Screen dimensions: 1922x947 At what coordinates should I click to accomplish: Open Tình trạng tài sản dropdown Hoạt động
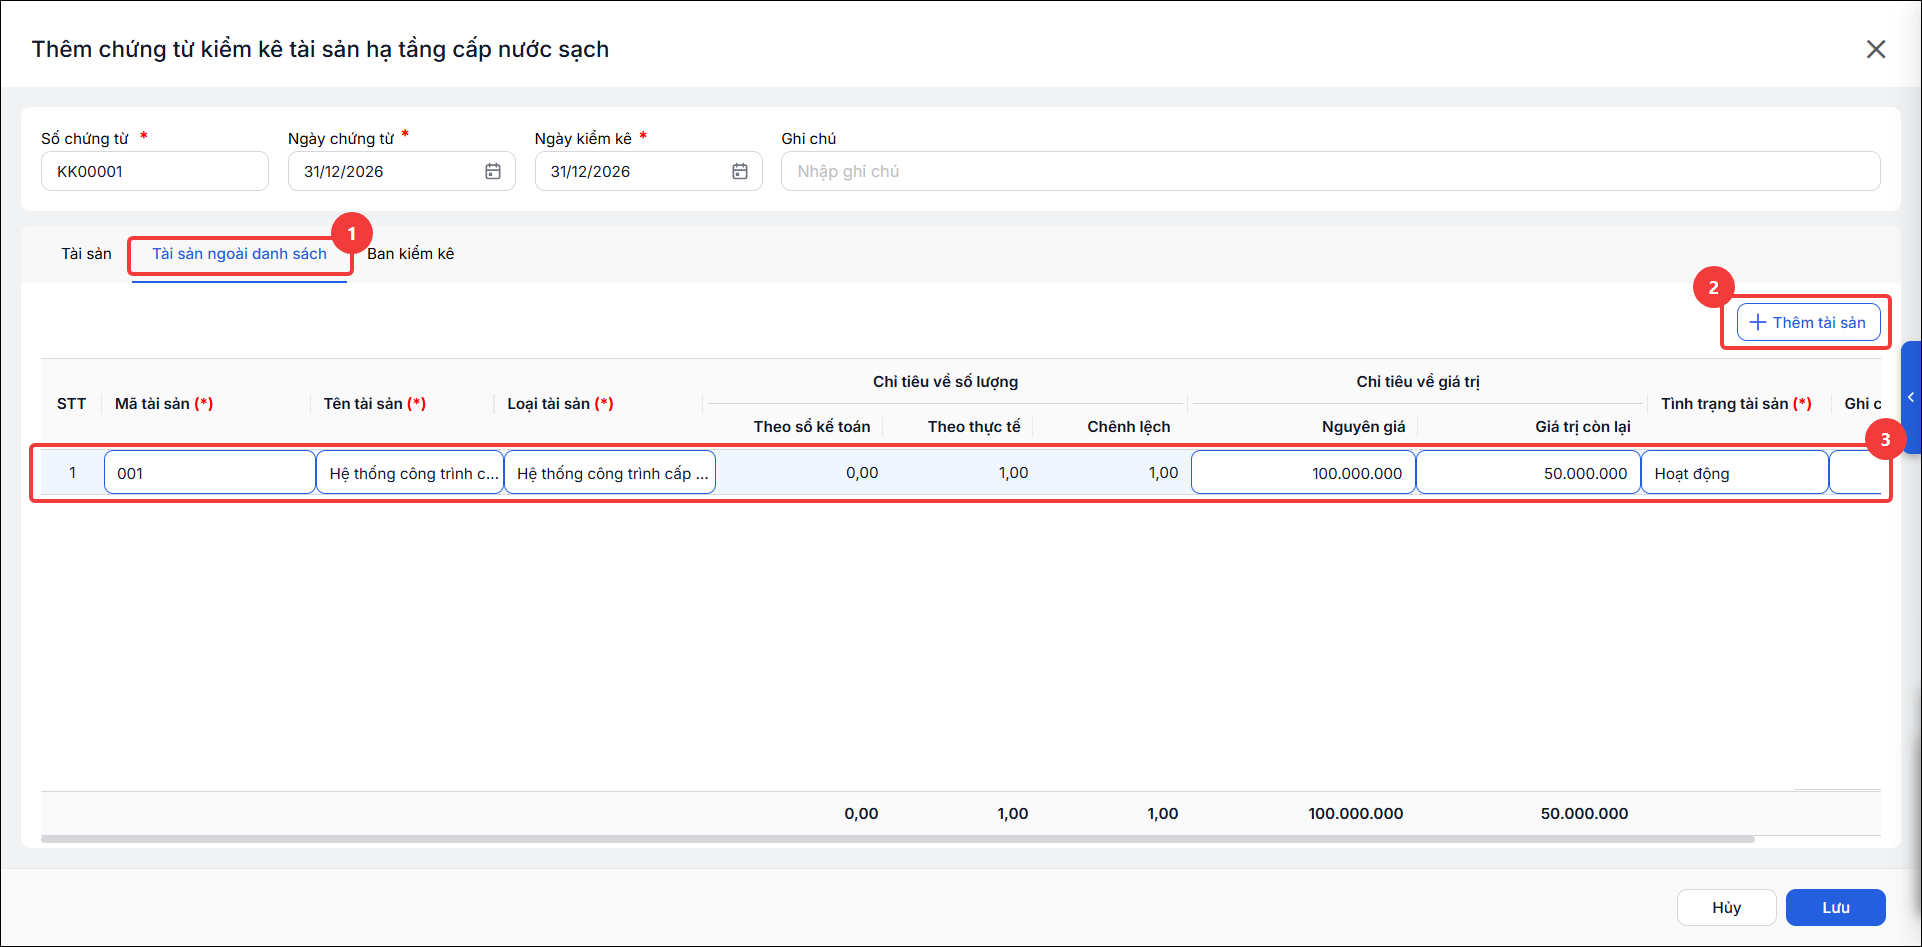click(1735, 473)
